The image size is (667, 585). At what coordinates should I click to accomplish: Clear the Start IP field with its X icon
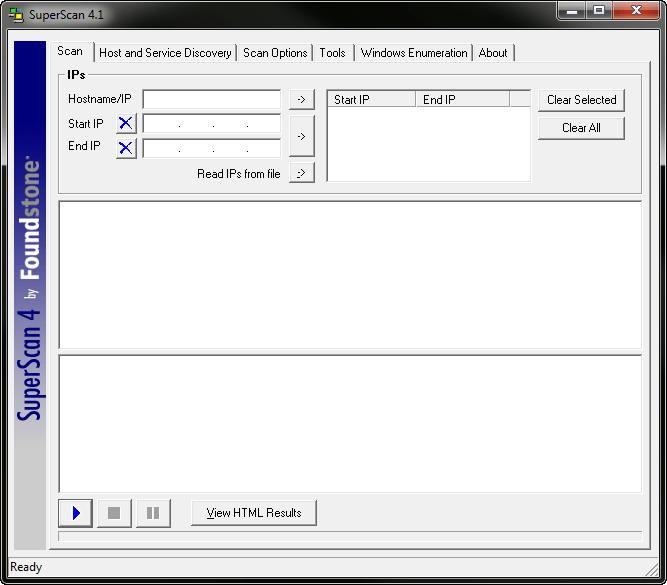point(126,123)
